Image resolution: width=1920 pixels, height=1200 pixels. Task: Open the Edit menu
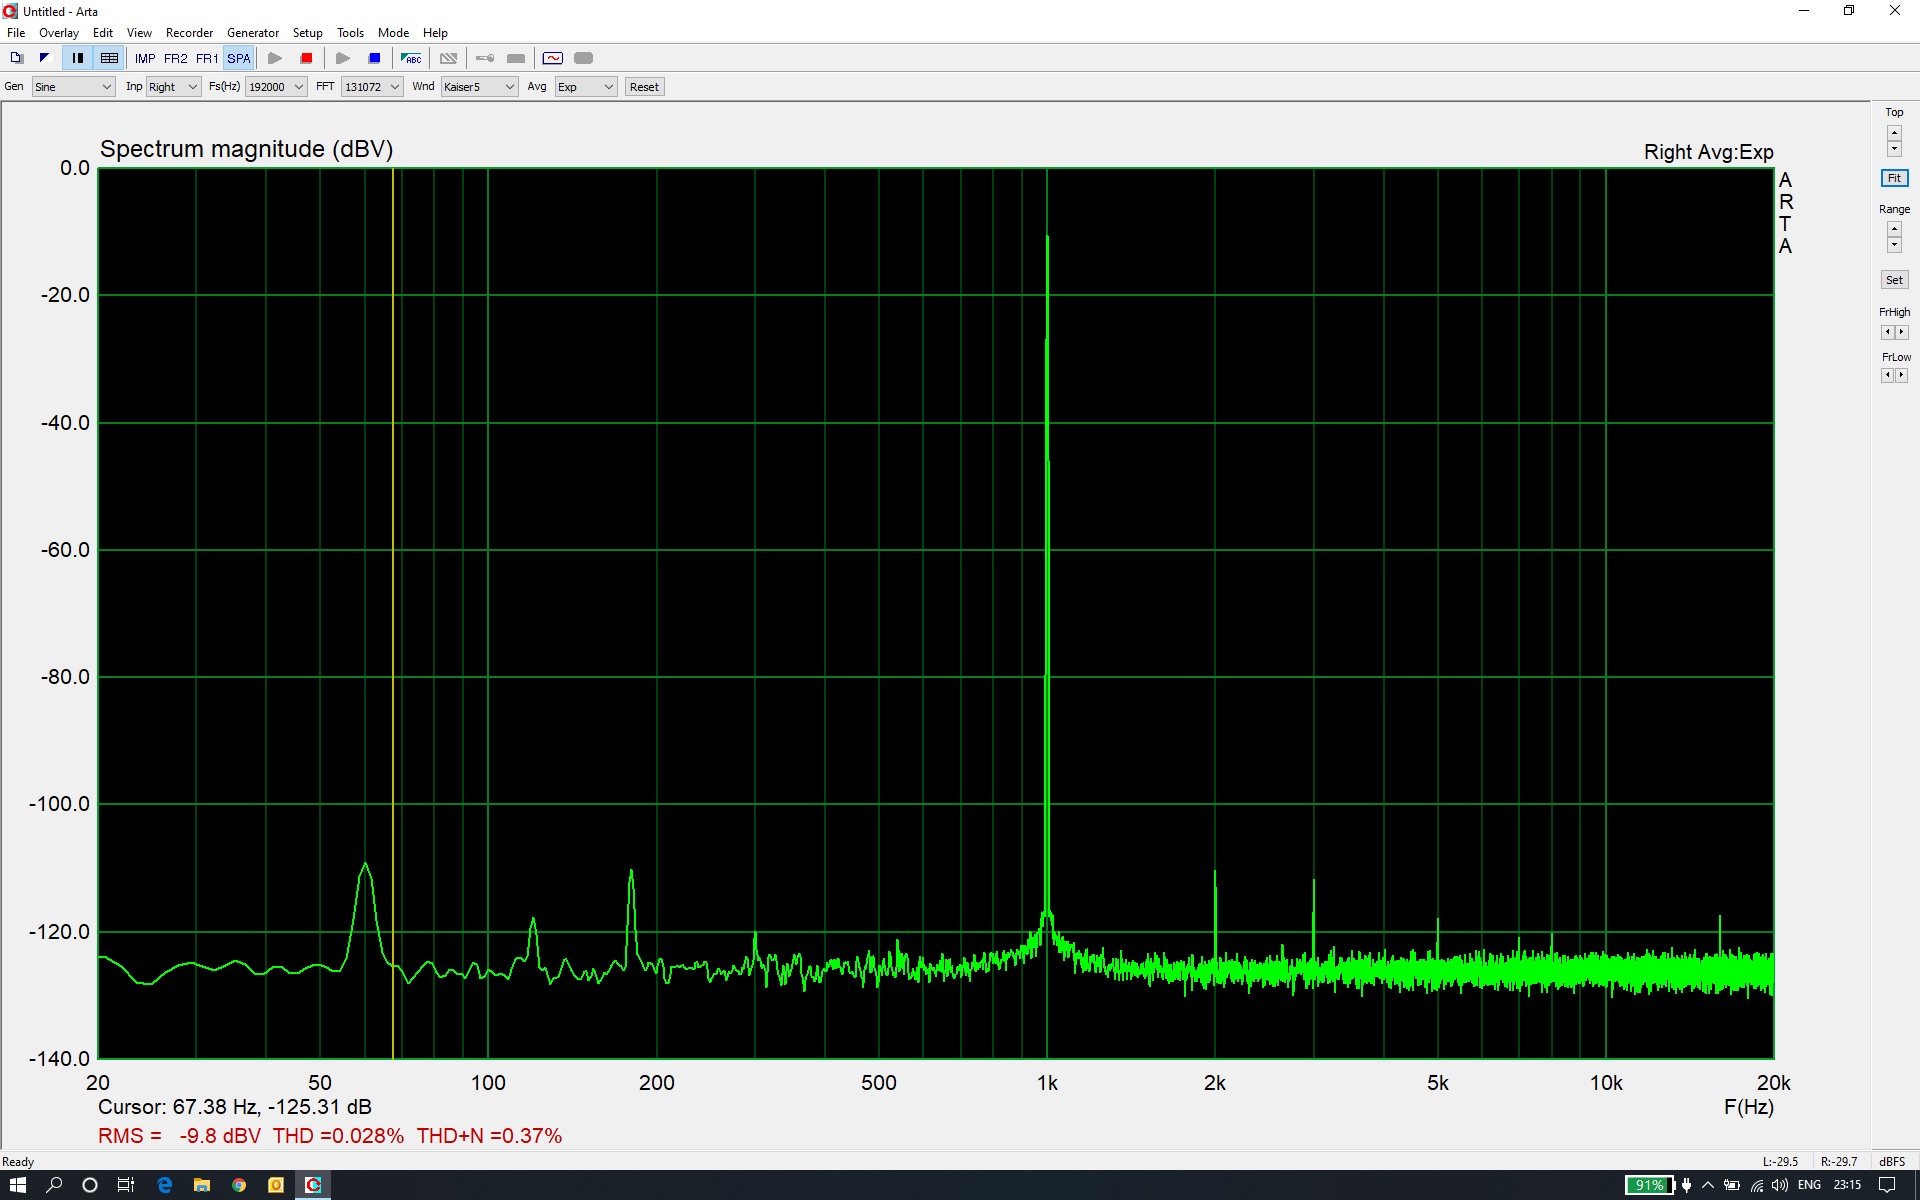[103, 33]
